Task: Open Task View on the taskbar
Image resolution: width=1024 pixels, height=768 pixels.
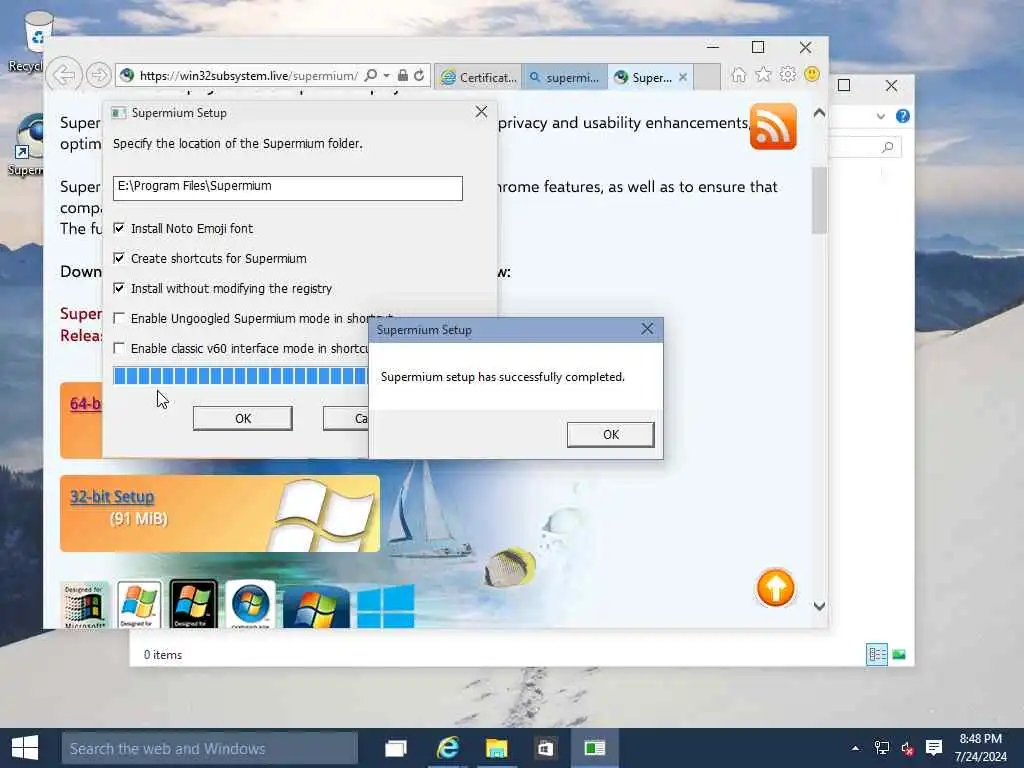Action: pos(396,748)
